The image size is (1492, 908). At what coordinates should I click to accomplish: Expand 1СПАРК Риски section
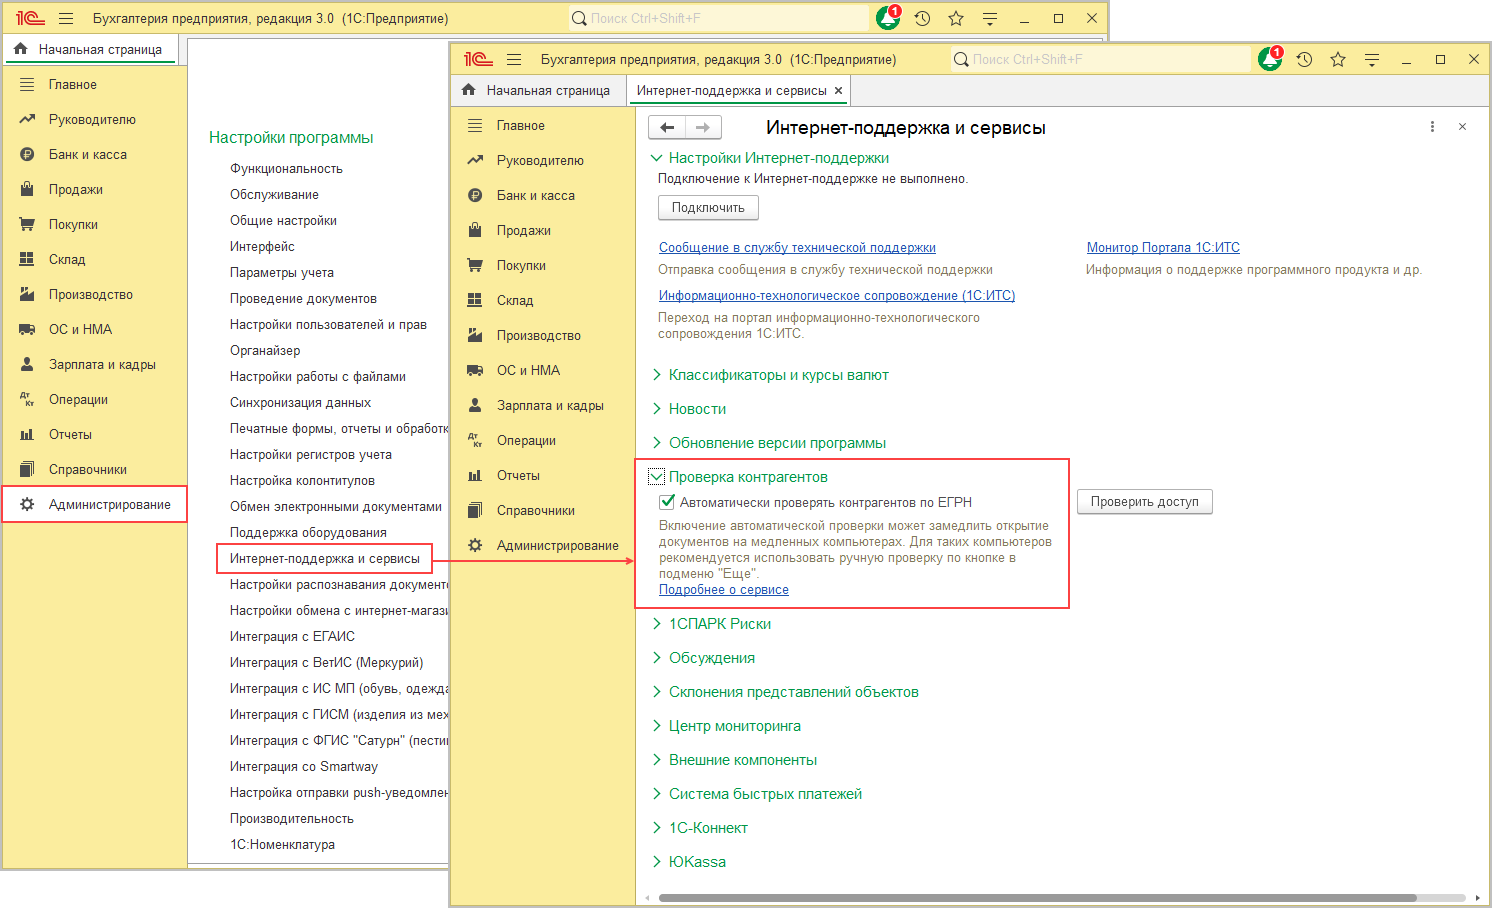tap(657, 624)
